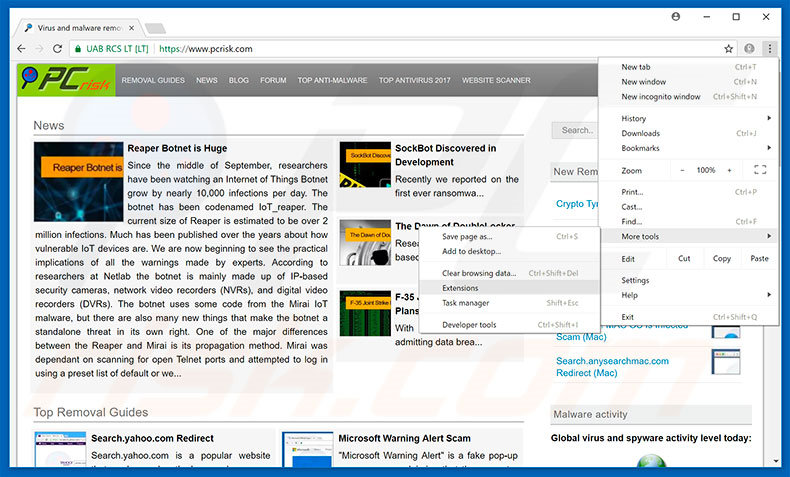The height and width of the screenshot is (477, 790).
Task: Open the WEBSITE SCANNER nav link
Action: tap(496, 80)
